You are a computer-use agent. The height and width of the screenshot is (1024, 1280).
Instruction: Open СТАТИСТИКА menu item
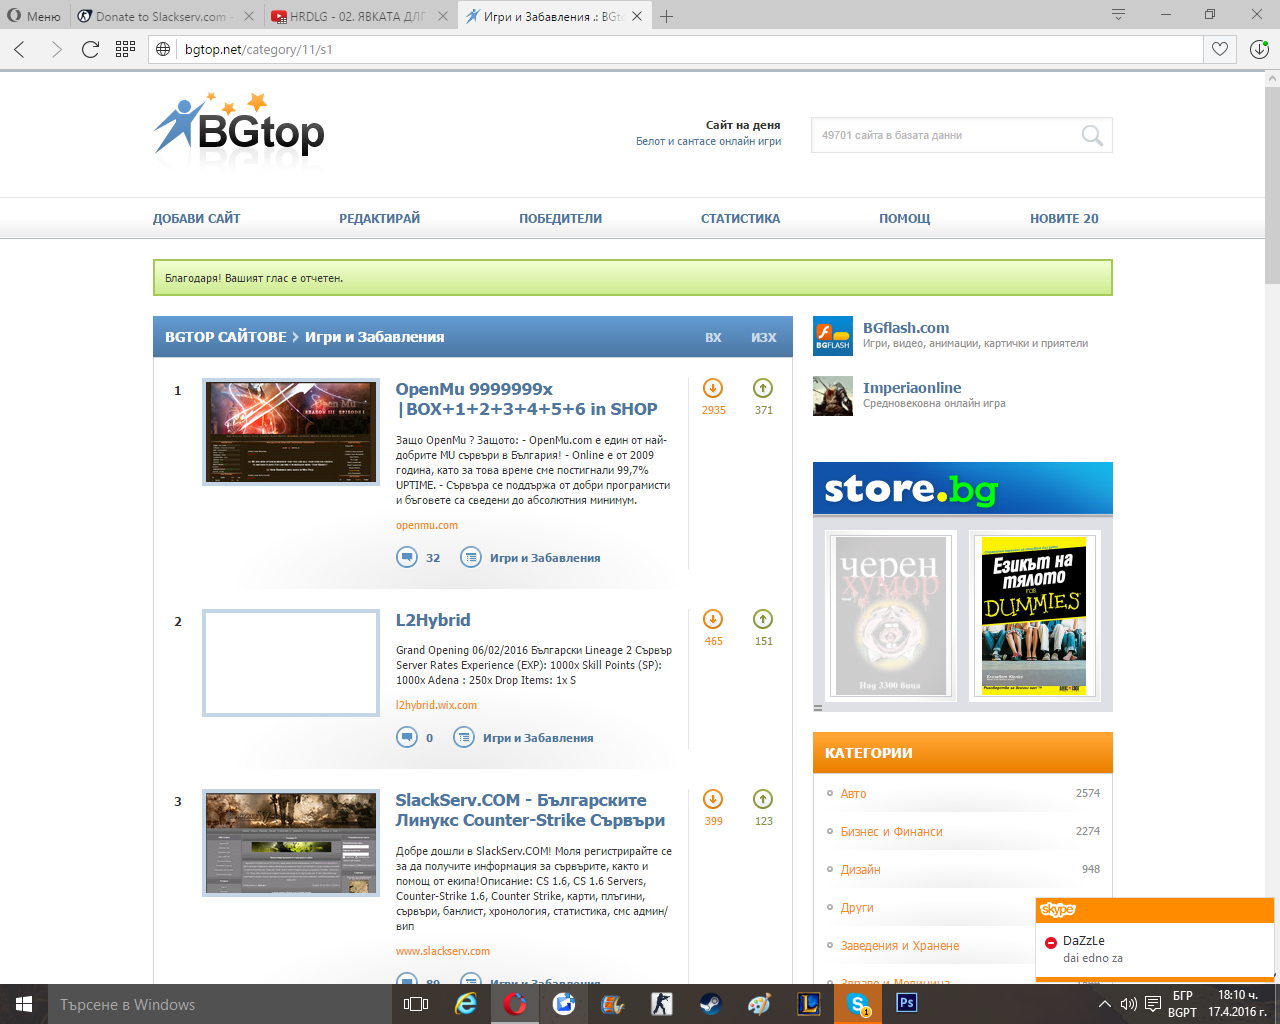741,218
